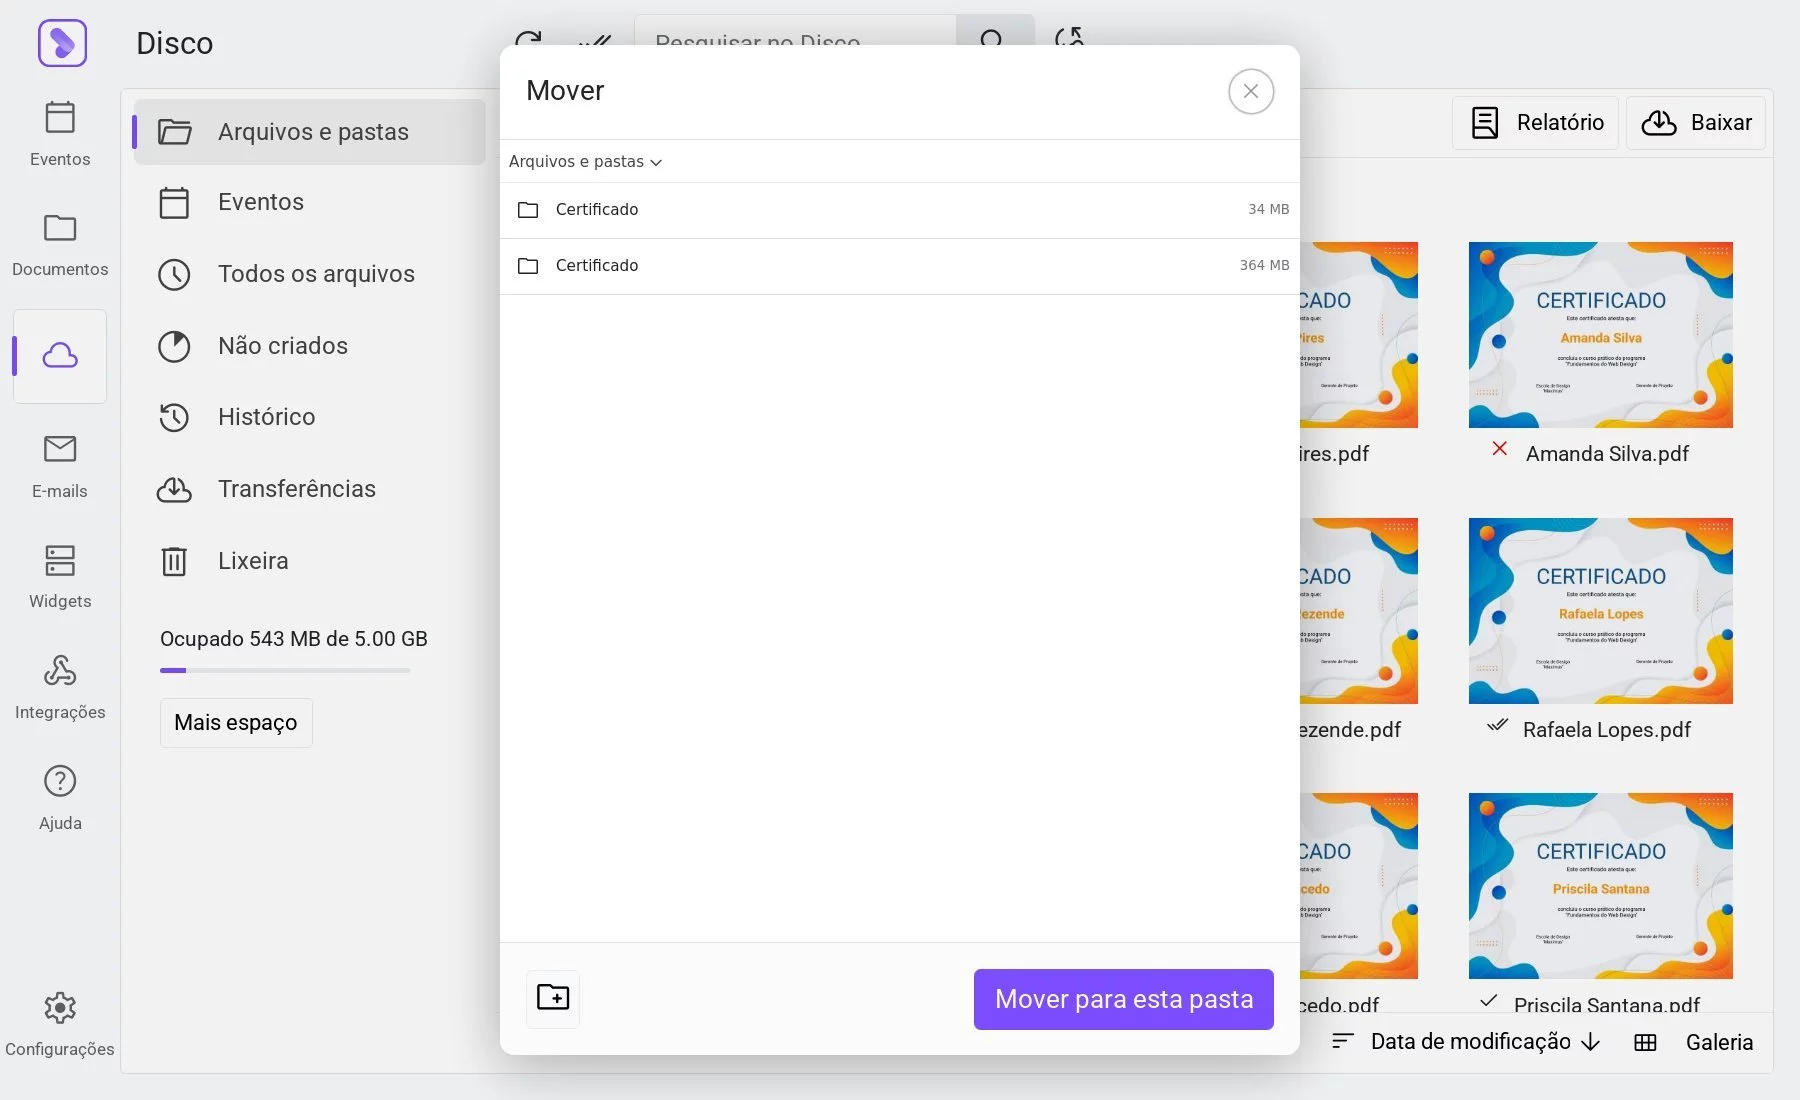Image resolution: width=1800 pixels, height=1100 pixels.
Task: Close the Mover dialog
Action: (1250, 91)
